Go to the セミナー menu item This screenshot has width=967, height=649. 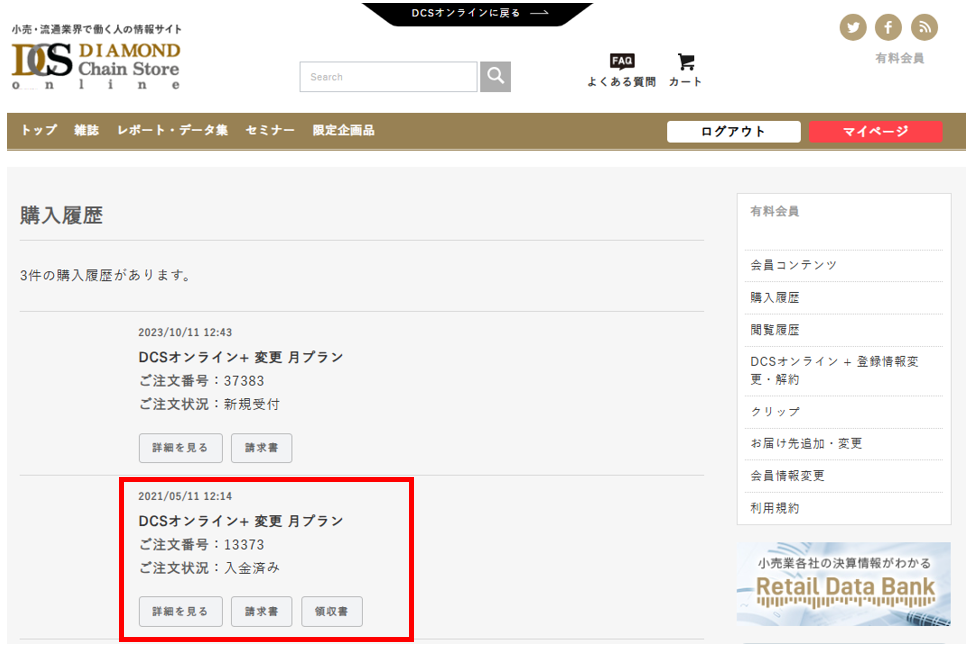(x=270, y=131)
